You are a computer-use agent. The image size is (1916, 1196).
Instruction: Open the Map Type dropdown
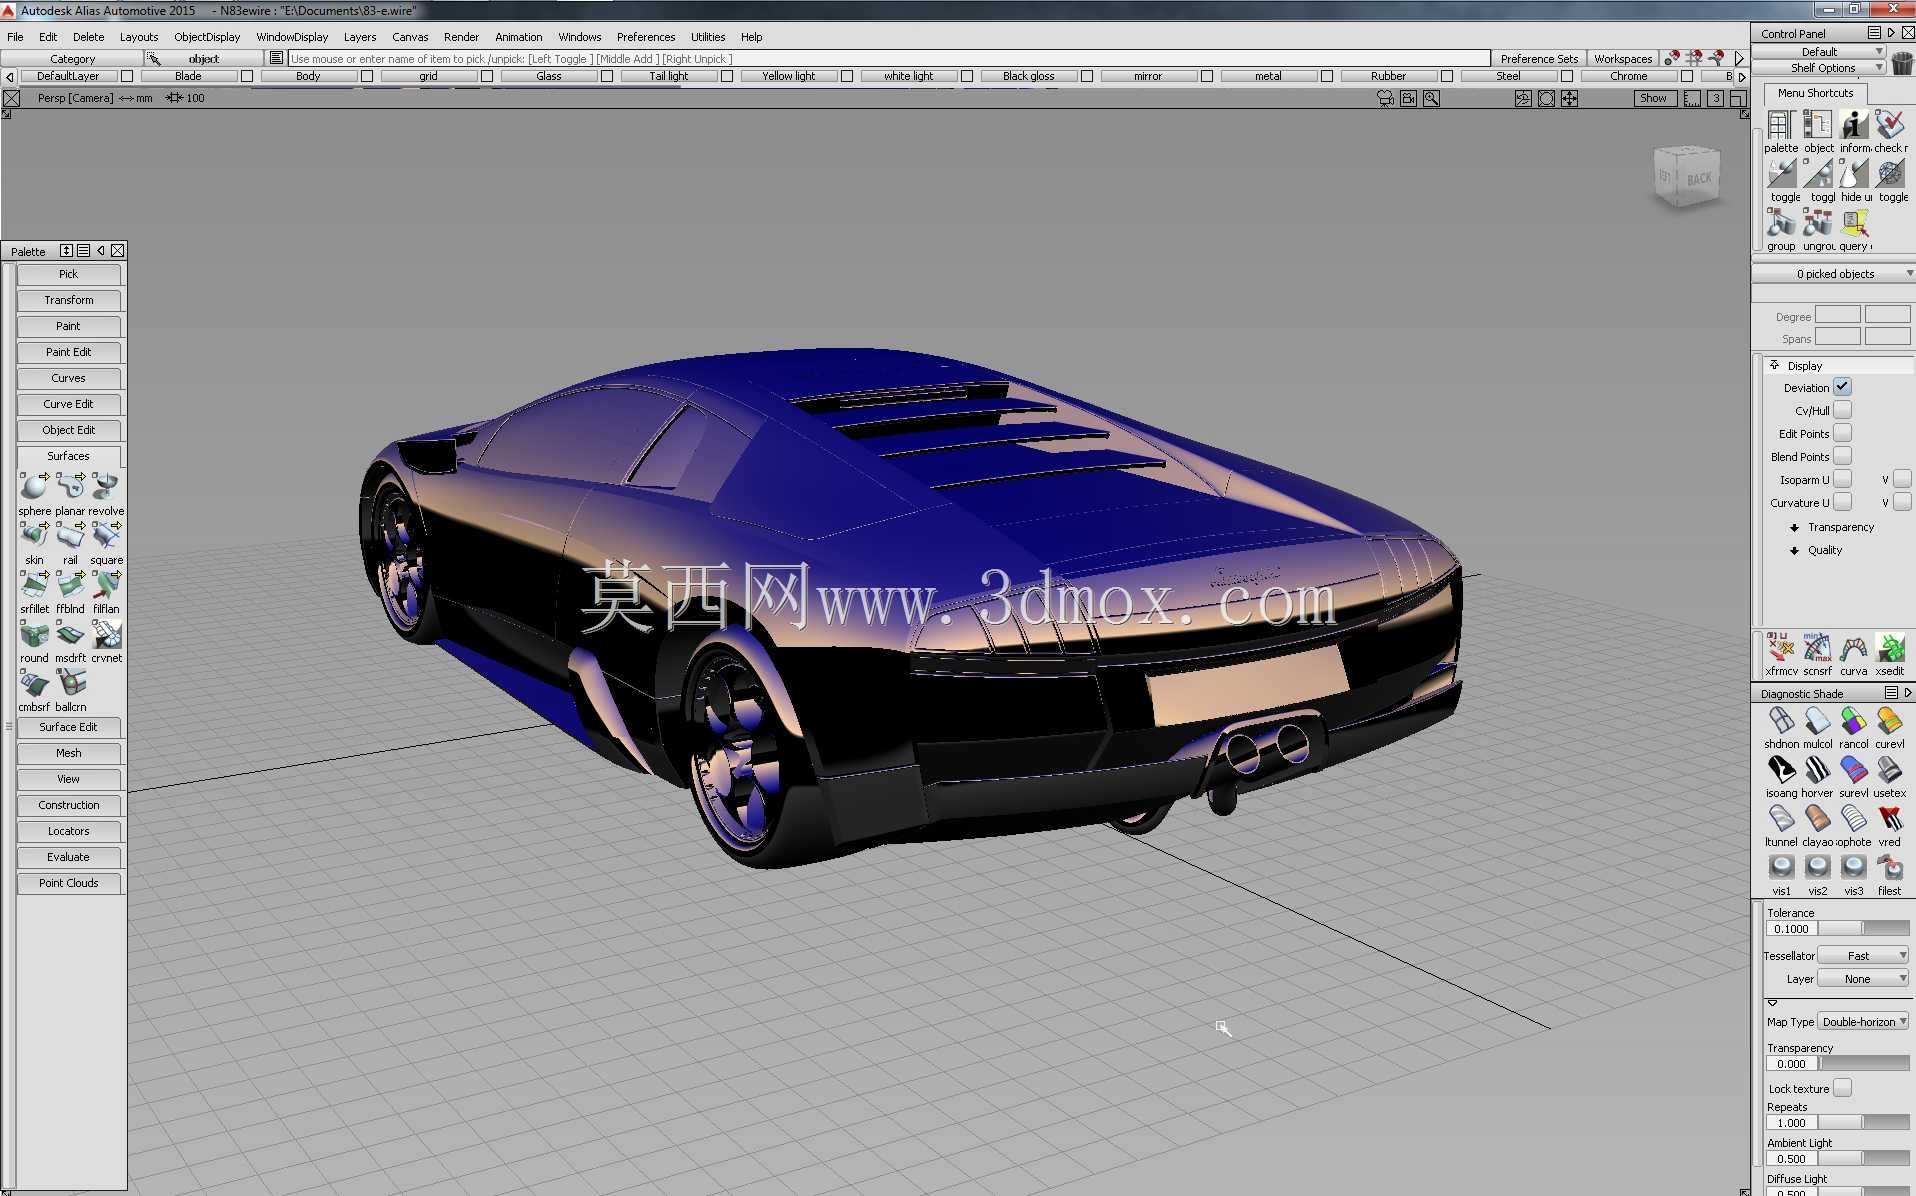click(x=1863, y=1021)
